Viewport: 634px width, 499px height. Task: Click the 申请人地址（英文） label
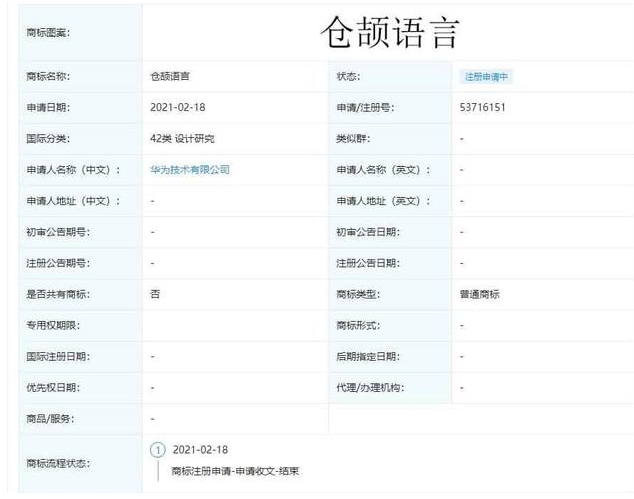(383, 201)
